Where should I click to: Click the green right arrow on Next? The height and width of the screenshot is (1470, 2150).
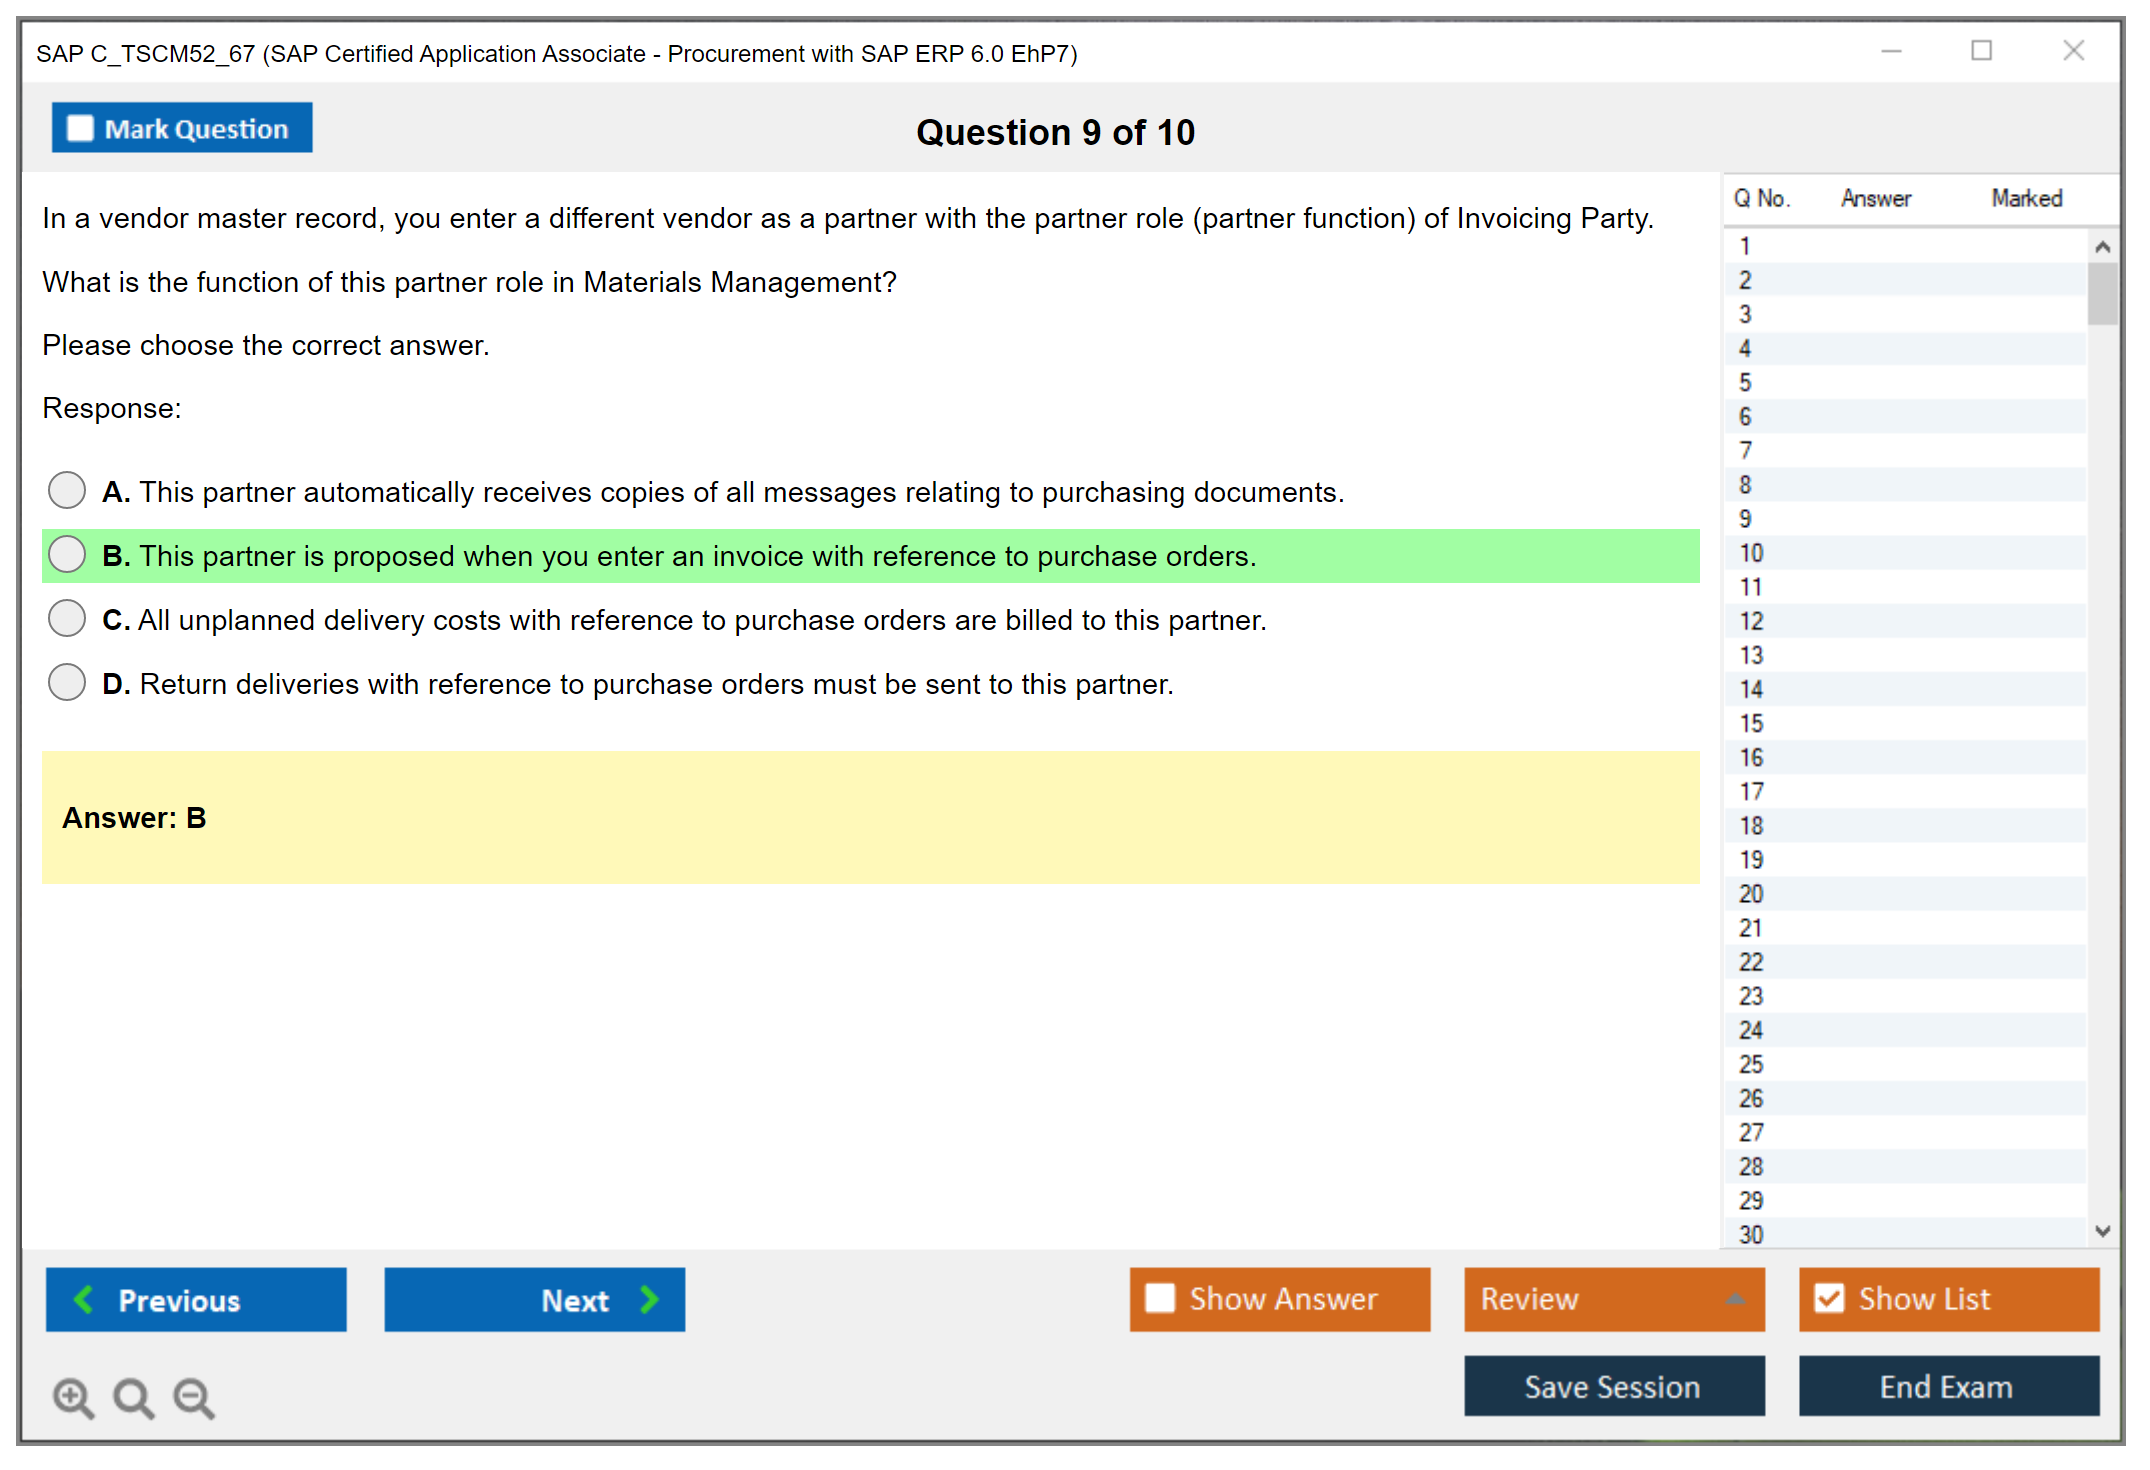coord(650,1299)
